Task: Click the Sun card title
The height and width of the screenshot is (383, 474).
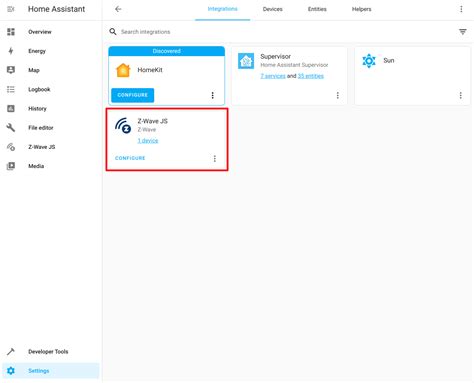Action: point(389,60)
